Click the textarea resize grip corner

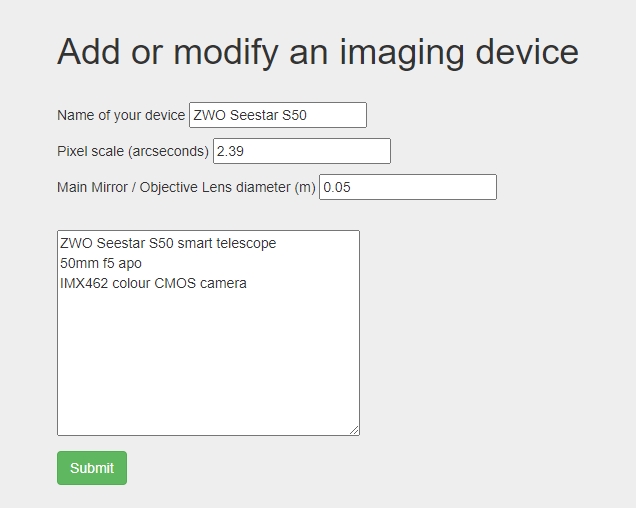point(354,430)
